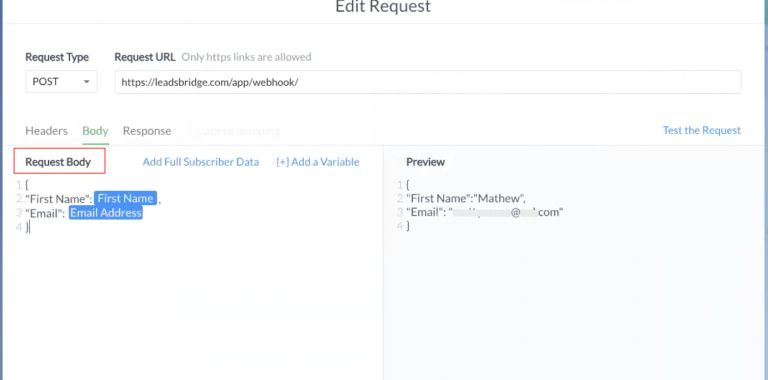The width and height of the screenshot is (768, 380).
Task: Select the First Name variable chip
Action: coord(125,198)
